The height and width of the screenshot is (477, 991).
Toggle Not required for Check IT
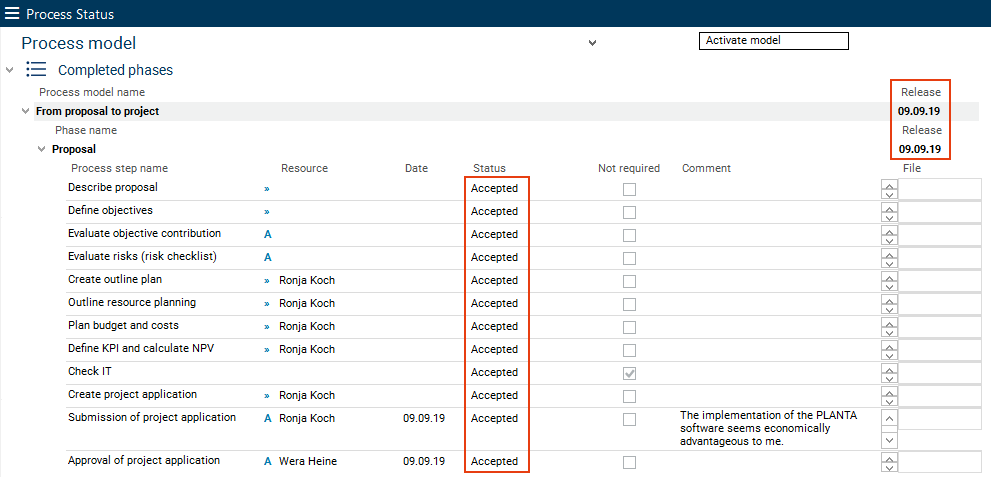click(x=629, y=373)
